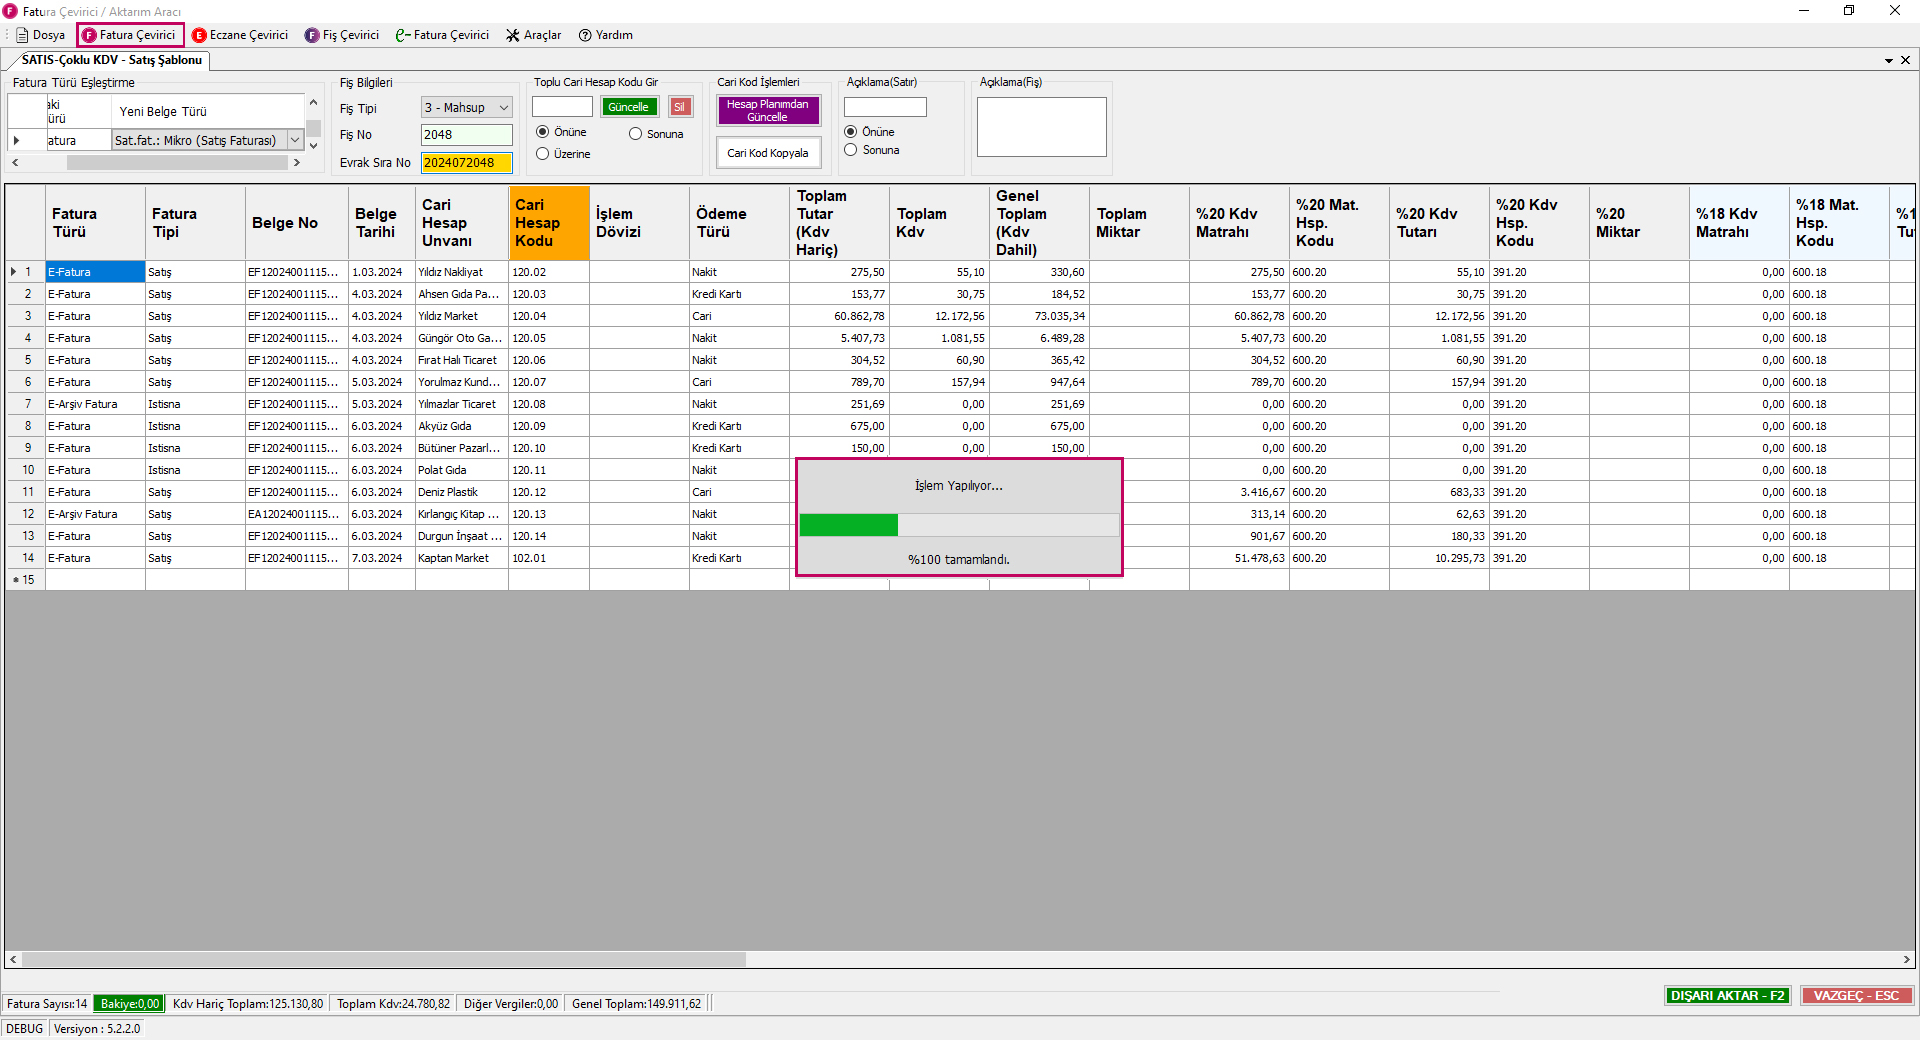
Task: Expand the Fiş Tipi Mahsup dropdown
Action: click(x=504, y=108)
